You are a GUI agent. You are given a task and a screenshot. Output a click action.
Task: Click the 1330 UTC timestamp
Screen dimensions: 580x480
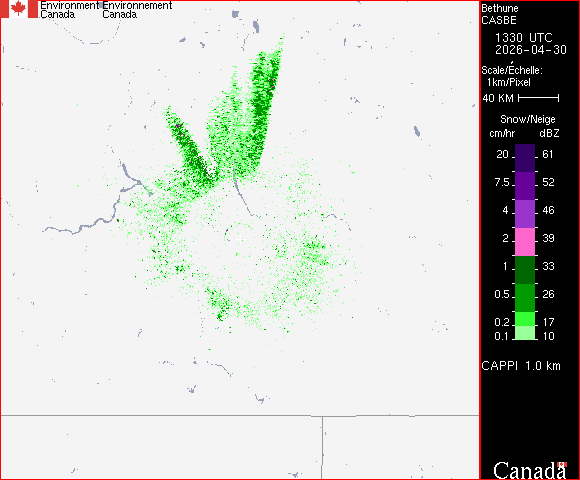click(523, 38)
